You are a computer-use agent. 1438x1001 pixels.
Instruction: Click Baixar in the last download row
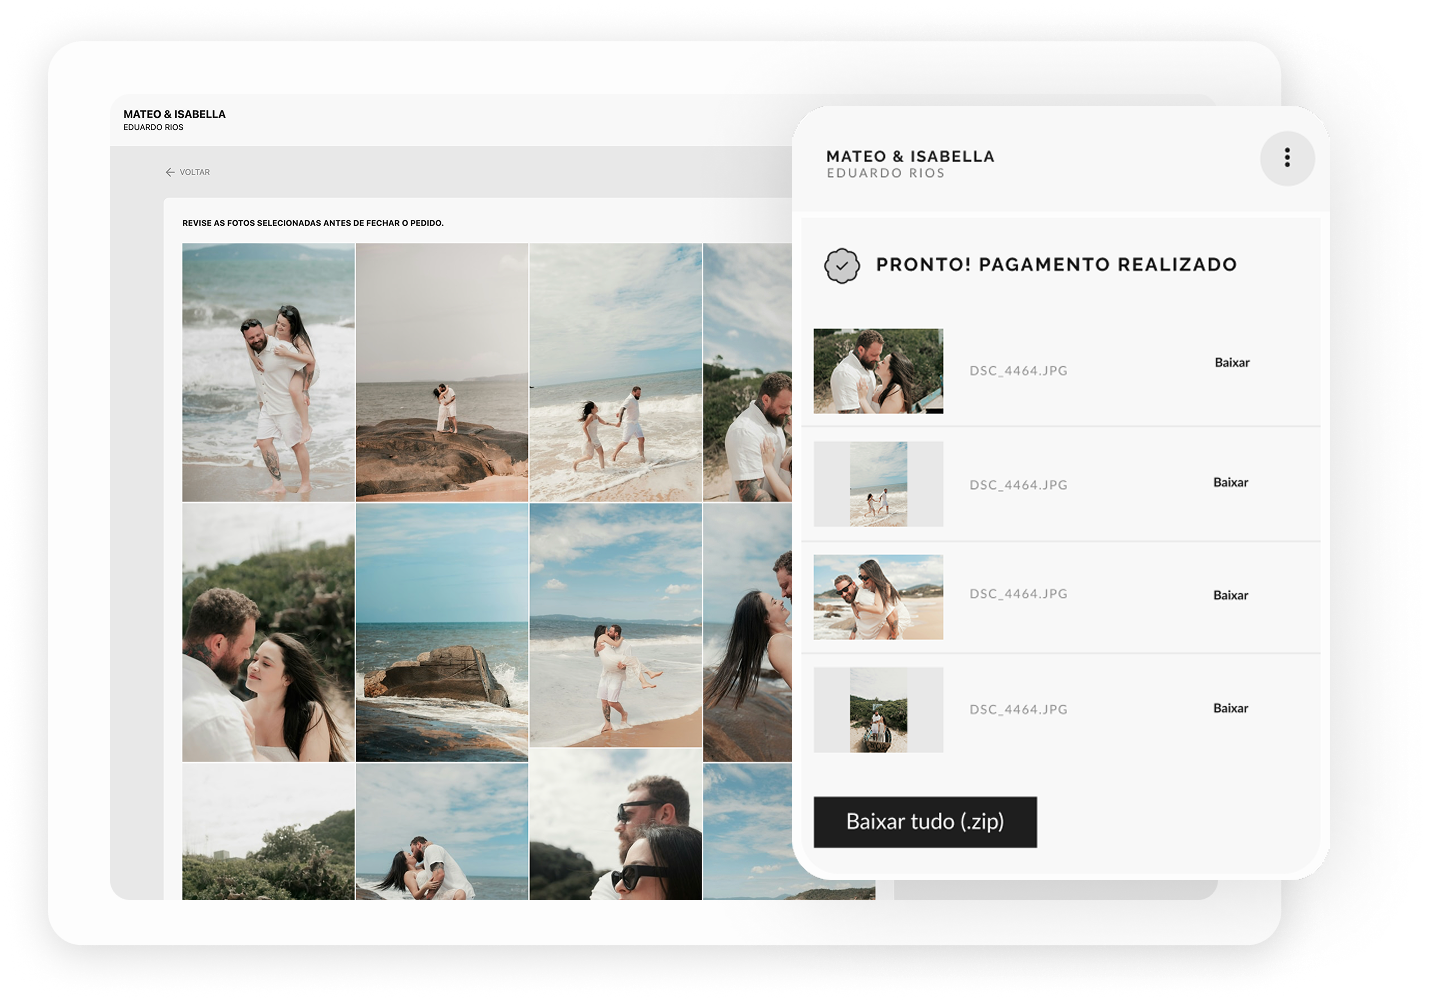(x=1230, y=708)
